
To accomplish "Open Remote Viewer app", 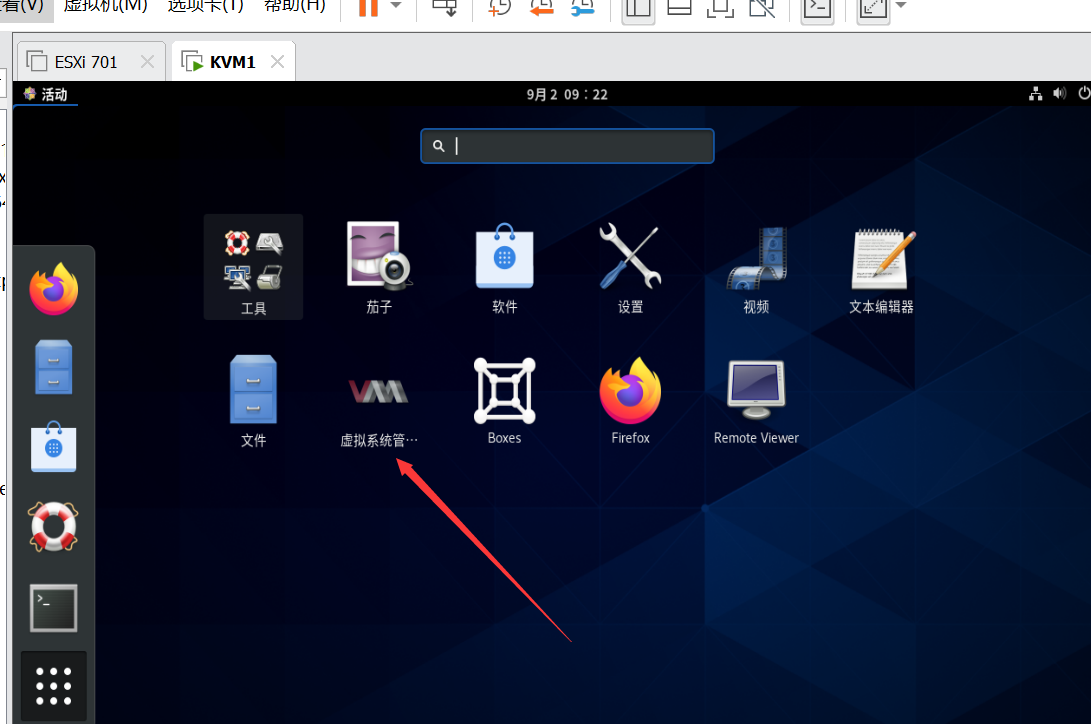I will click(x=756, y=401).
